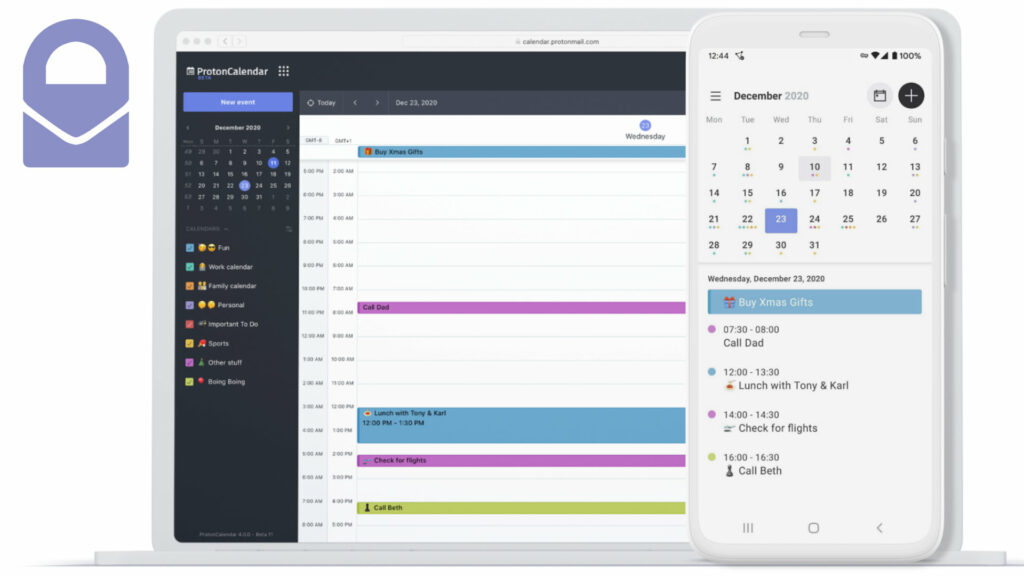Viewport: 1024px width, 576px height.
Task: Tap the Android recent apps button
Action: click(748, 528)
